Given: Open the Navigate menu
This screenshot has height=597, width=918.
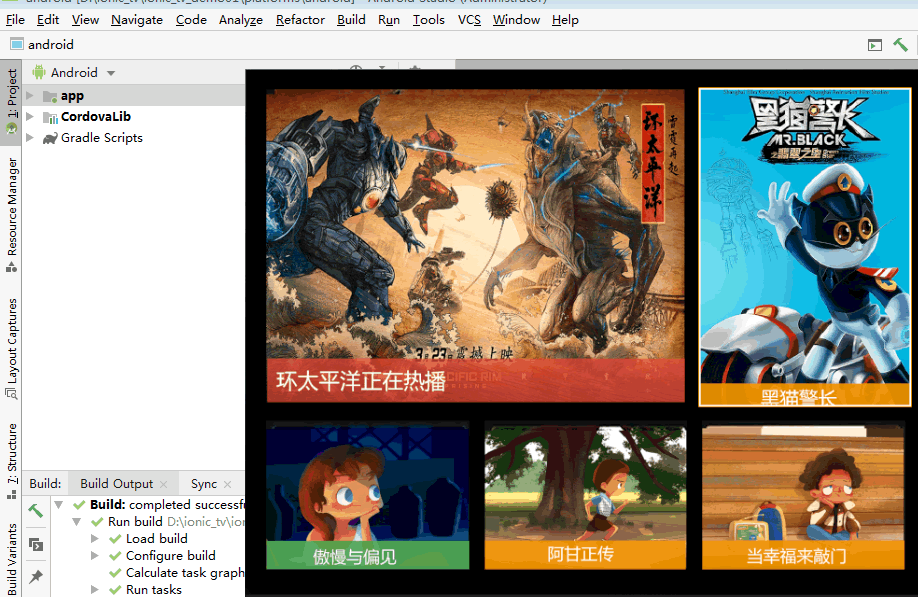Looking at the screenshot, I should click(x=137, y=20).
